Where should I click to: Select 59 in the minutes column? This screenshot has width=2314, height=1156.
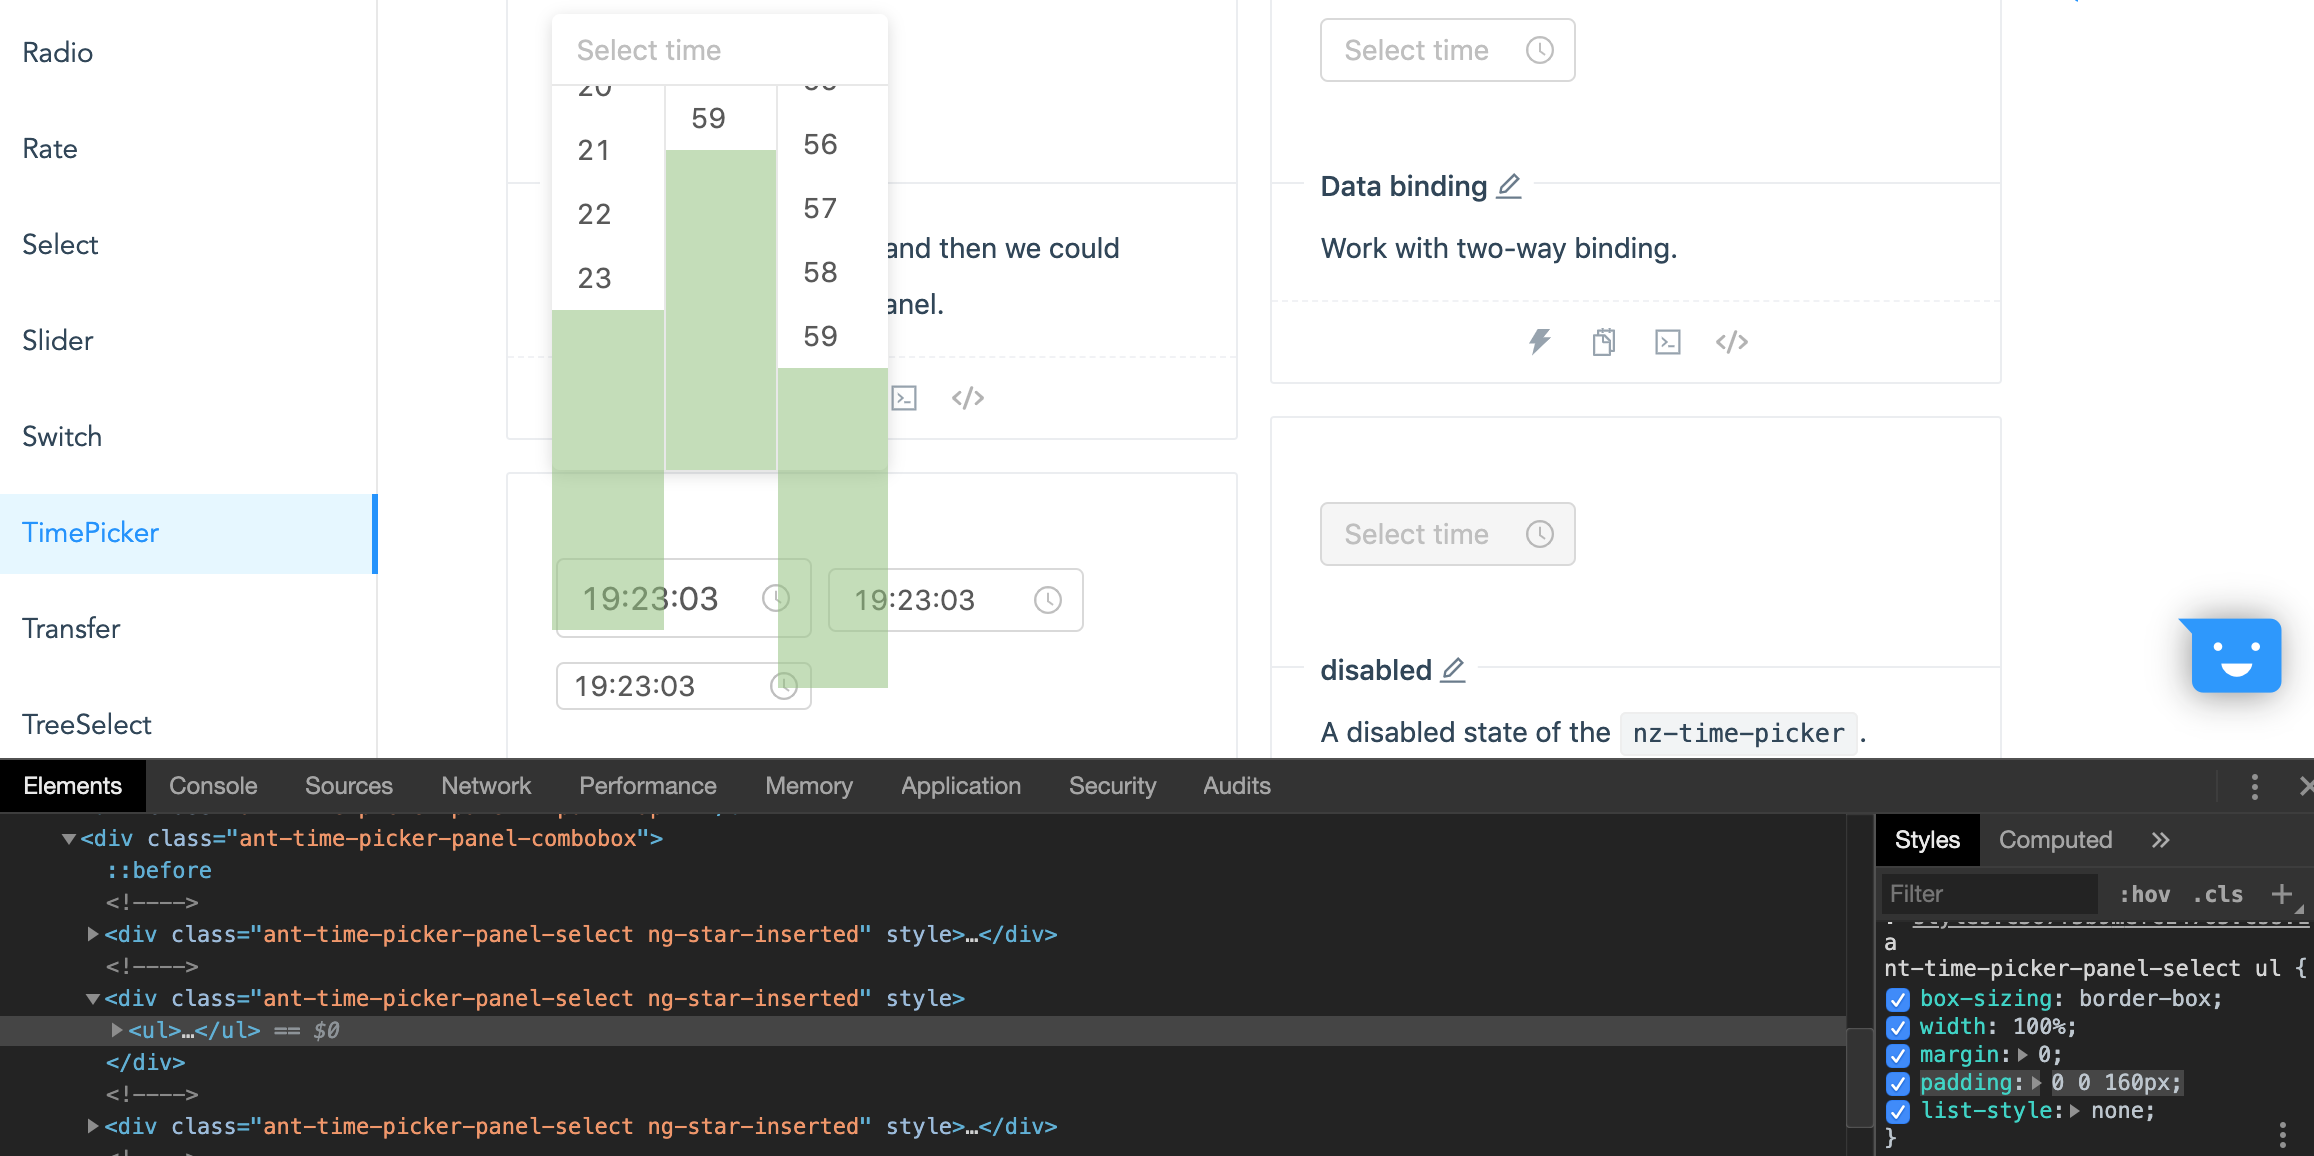coord(708,118)
